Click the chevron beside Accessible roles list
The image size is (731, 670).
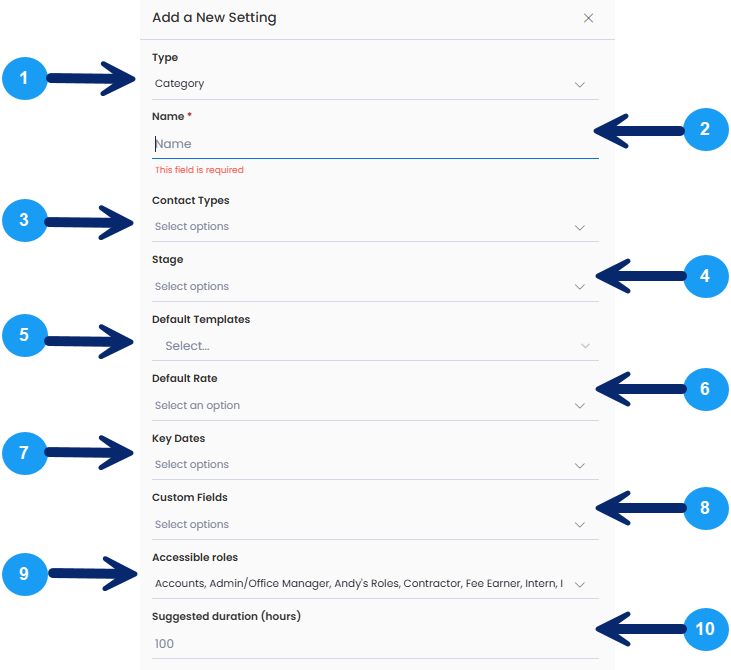[579, 585]
